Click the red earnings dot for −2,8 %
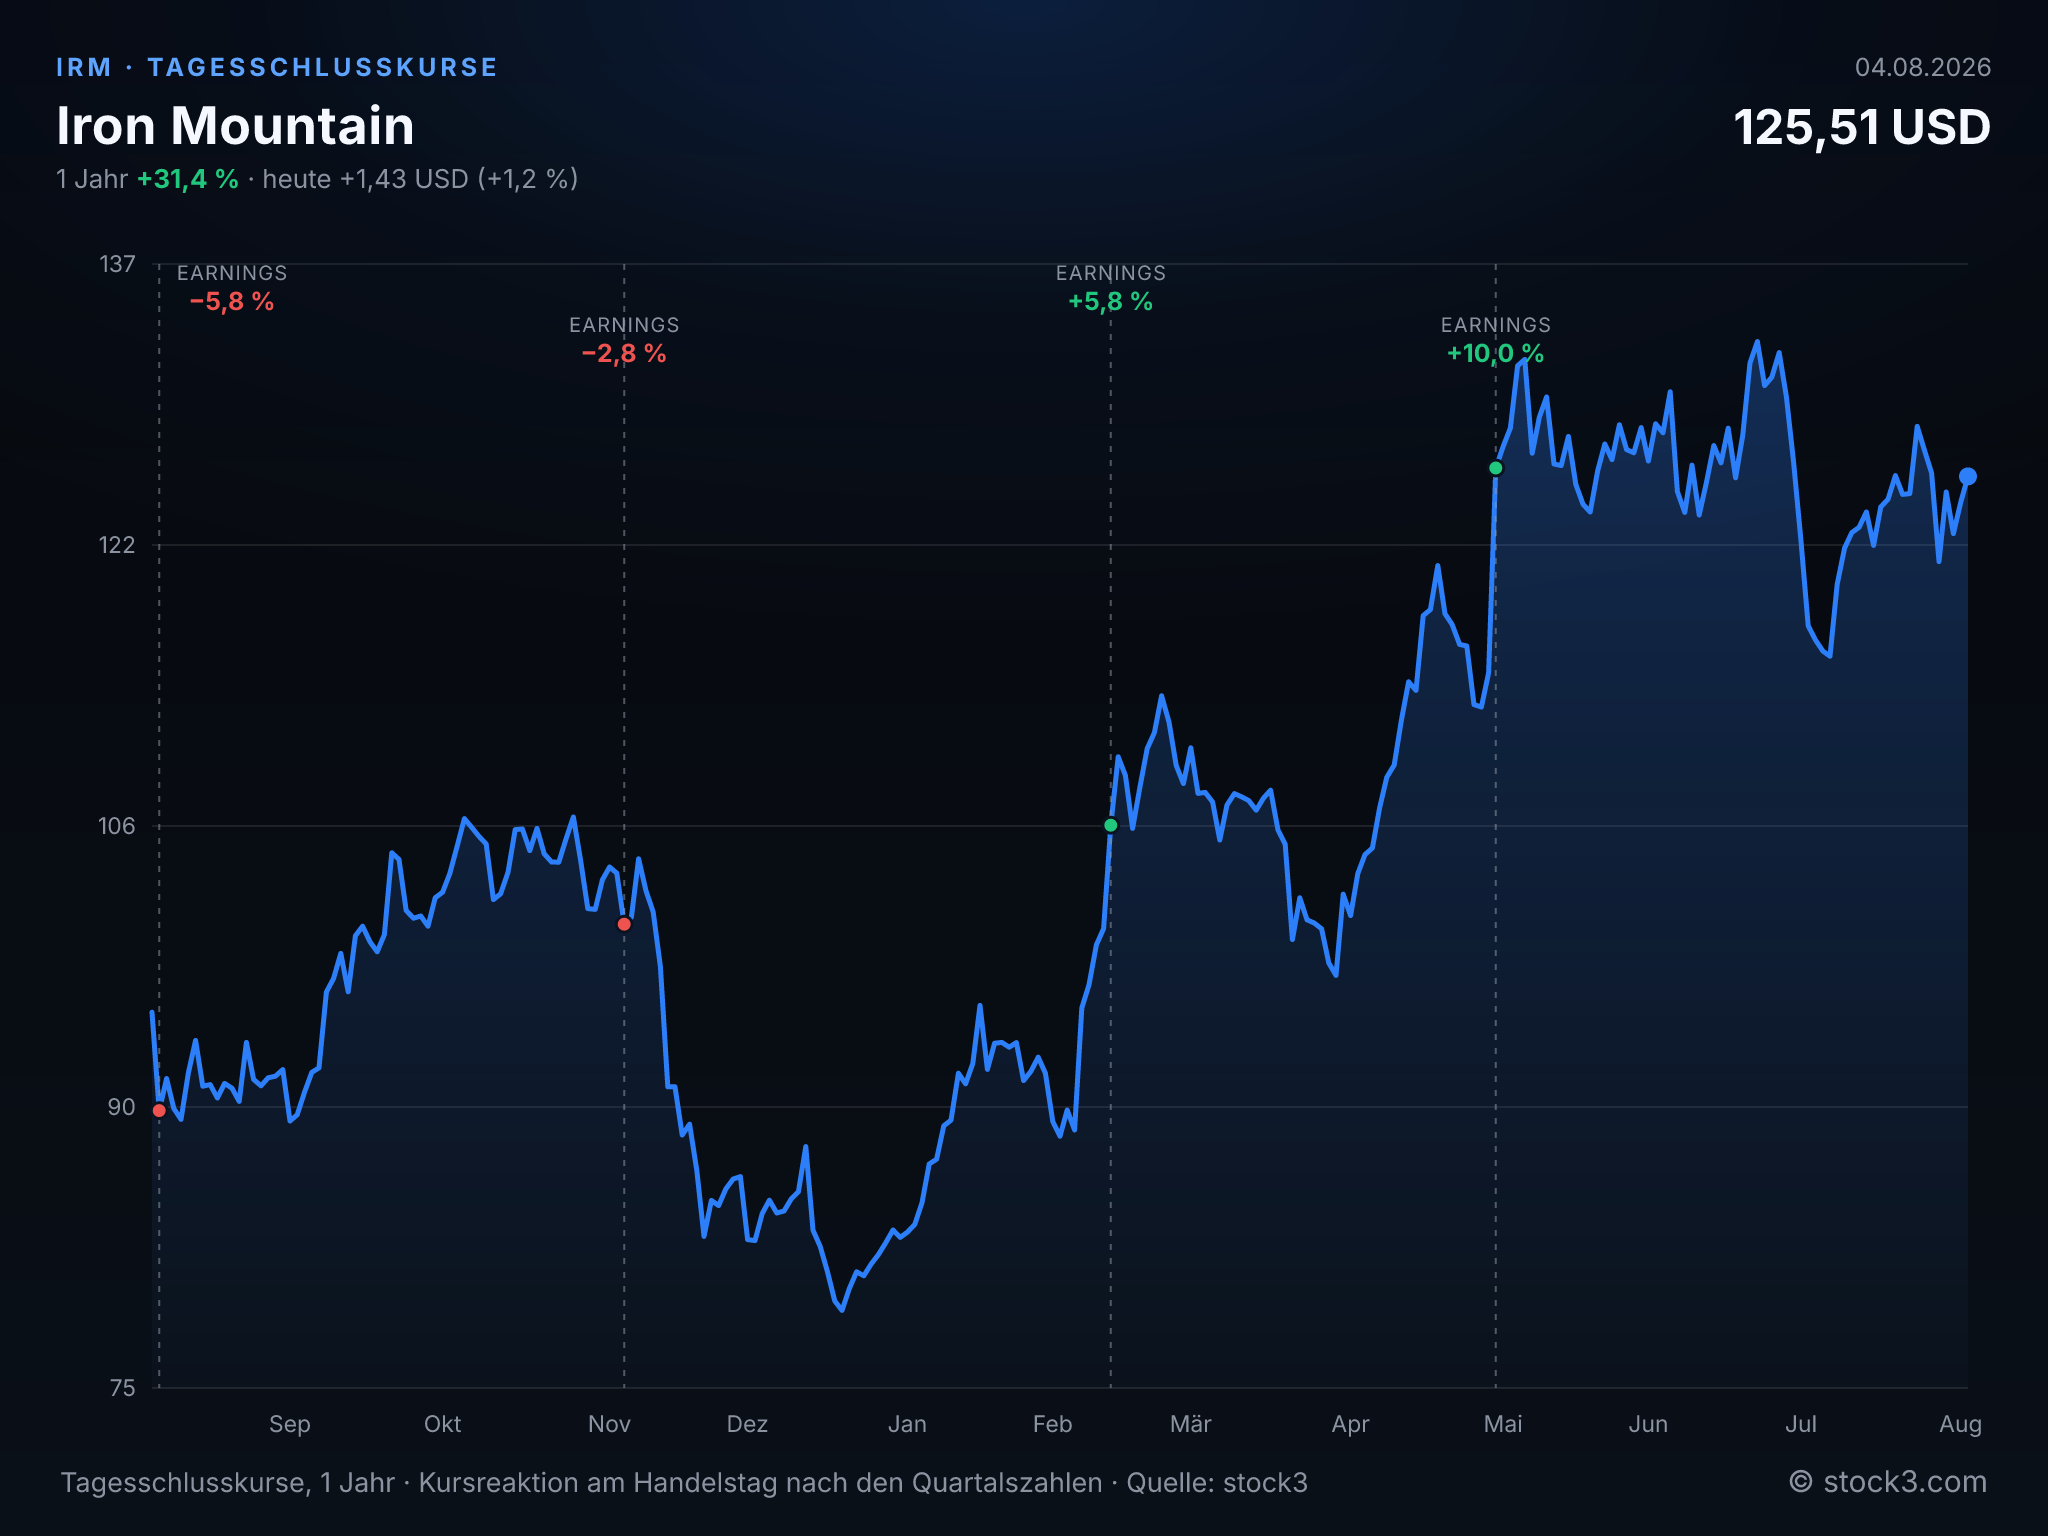 (x=624, y=924)
